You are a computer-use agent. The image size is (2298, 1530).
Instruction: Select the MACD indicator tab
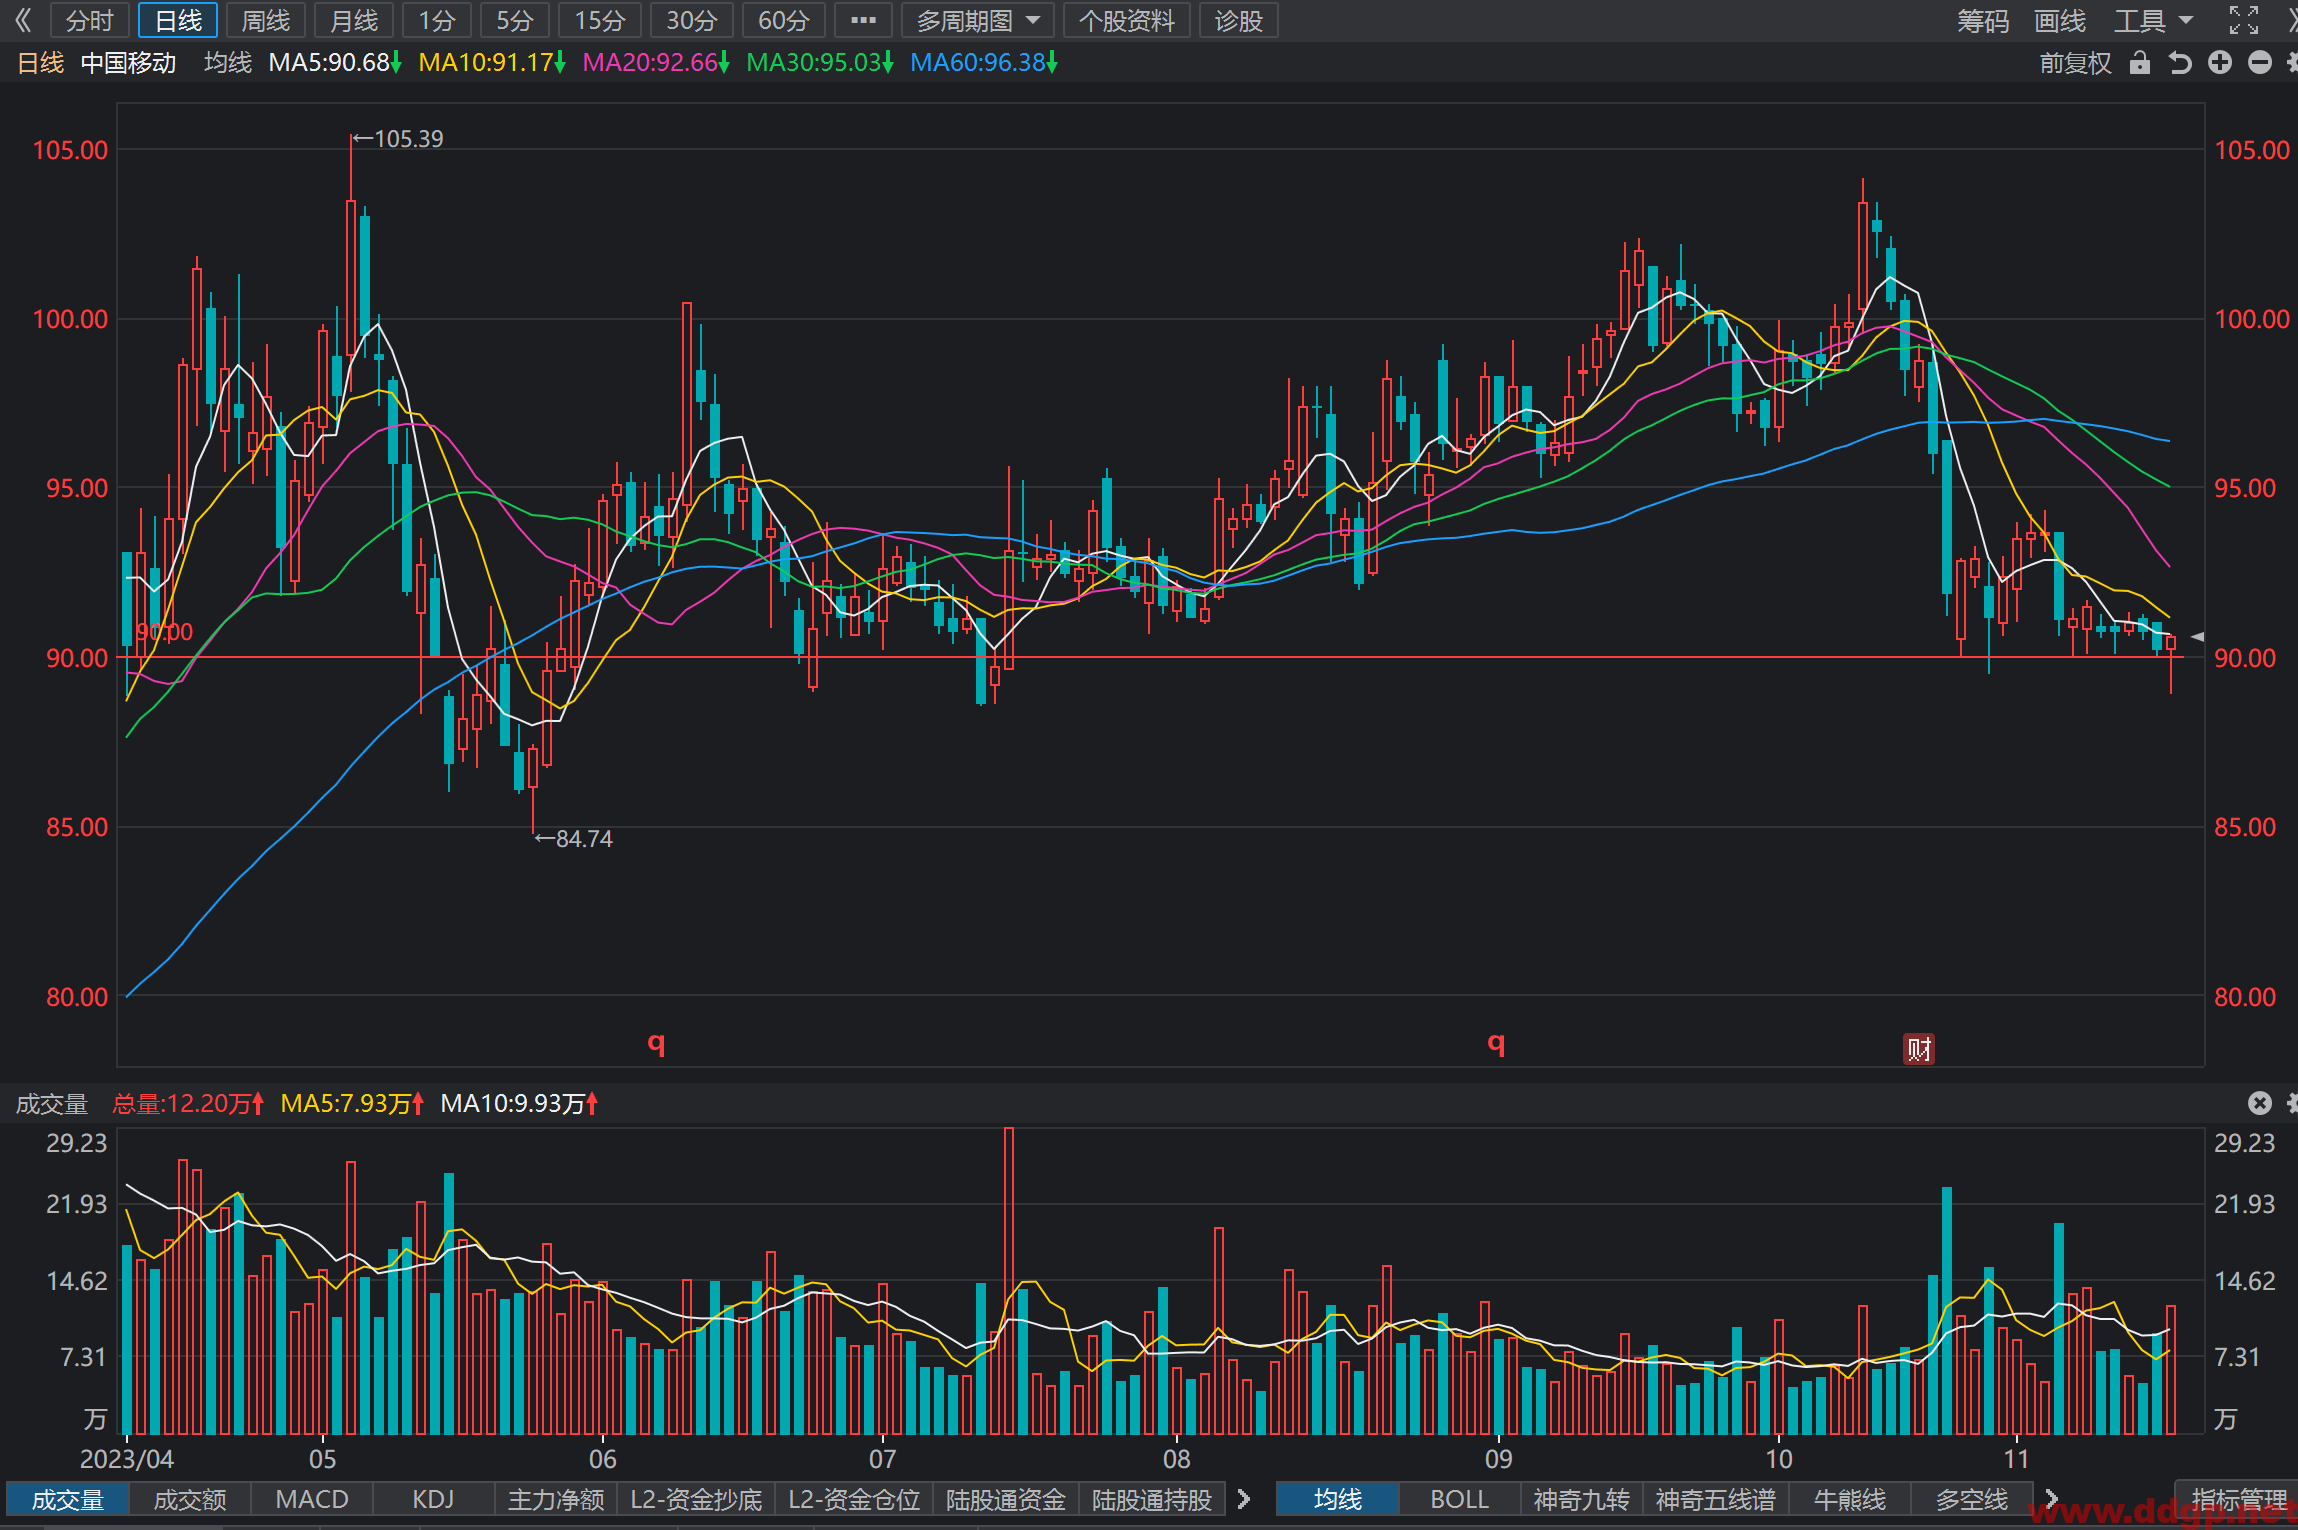[312, 1499]
